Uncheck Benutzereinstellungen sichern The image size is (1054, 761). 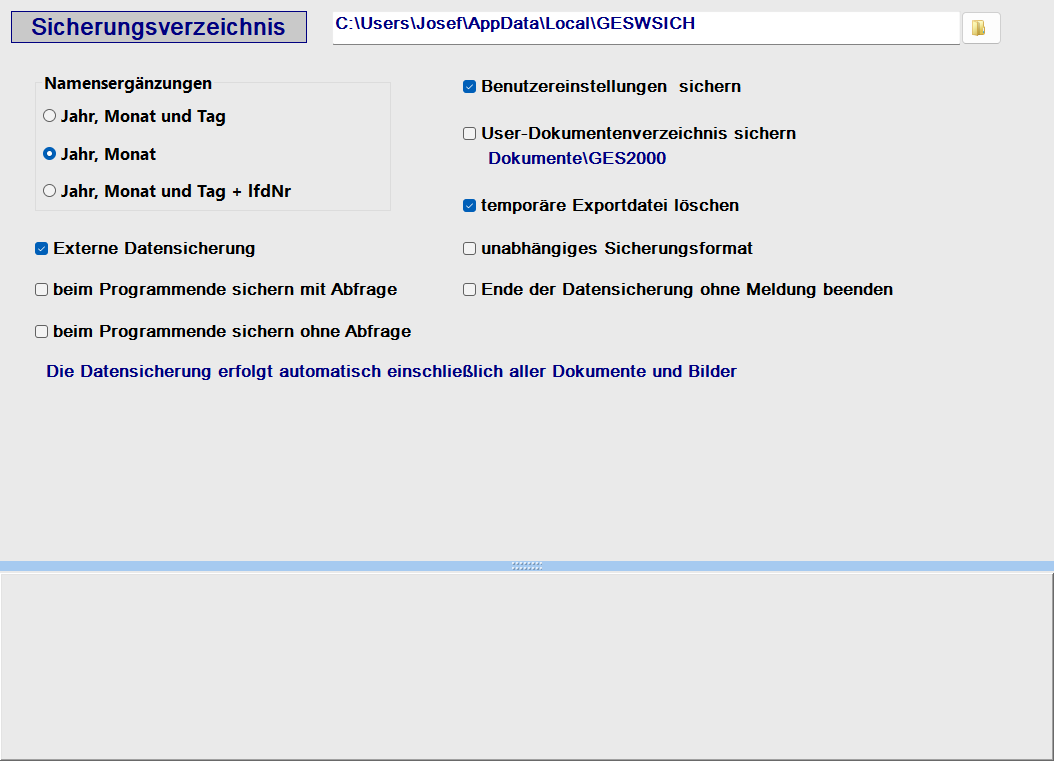click(469, 86)
